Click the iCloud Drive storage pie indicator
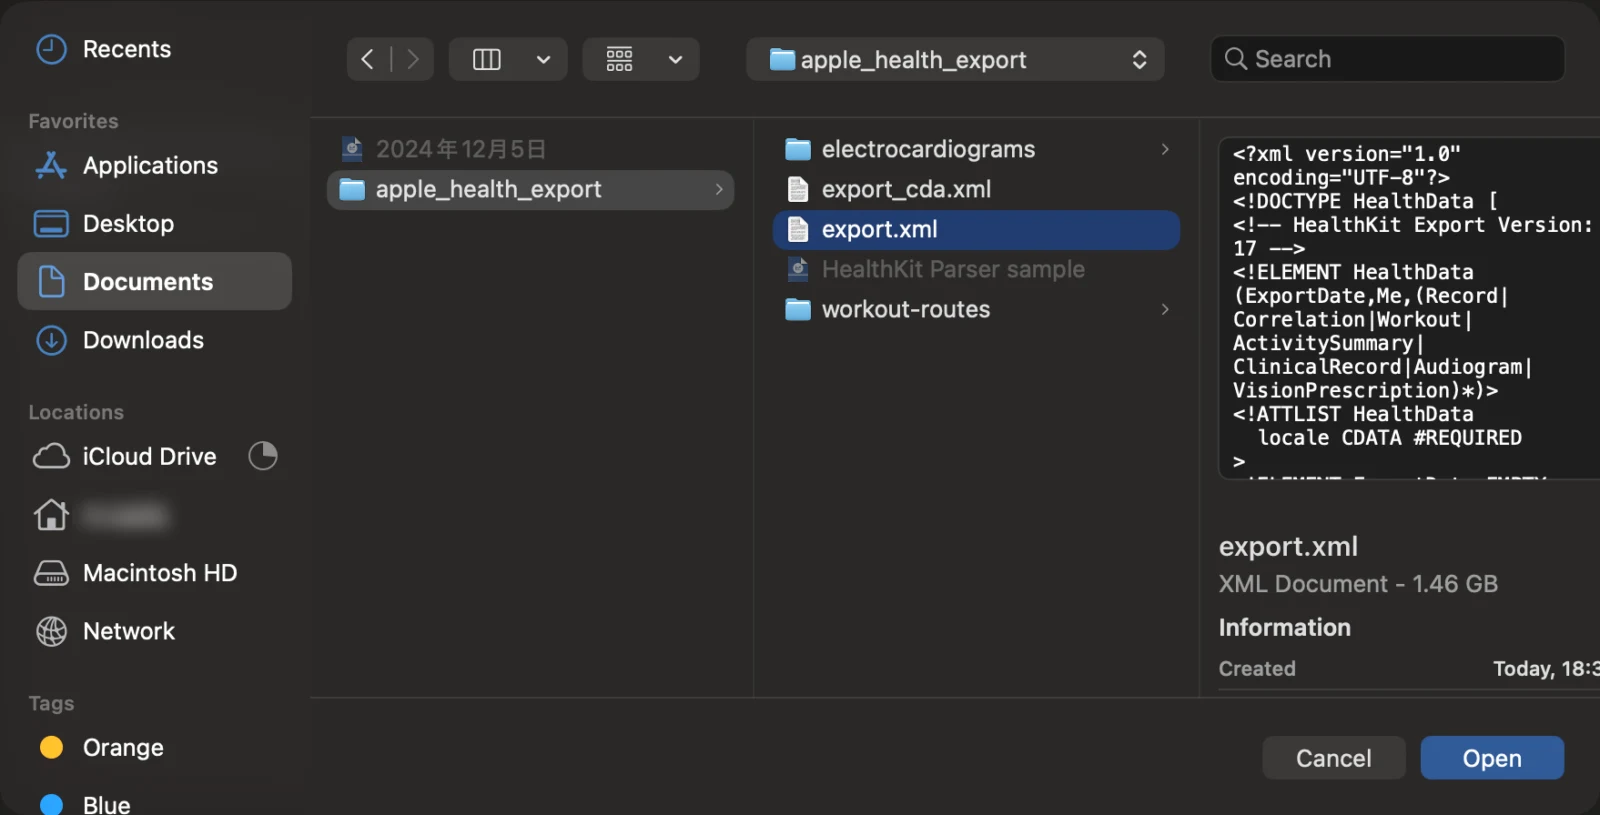The height and width of the screenshot is (815, 1600). 263,456
